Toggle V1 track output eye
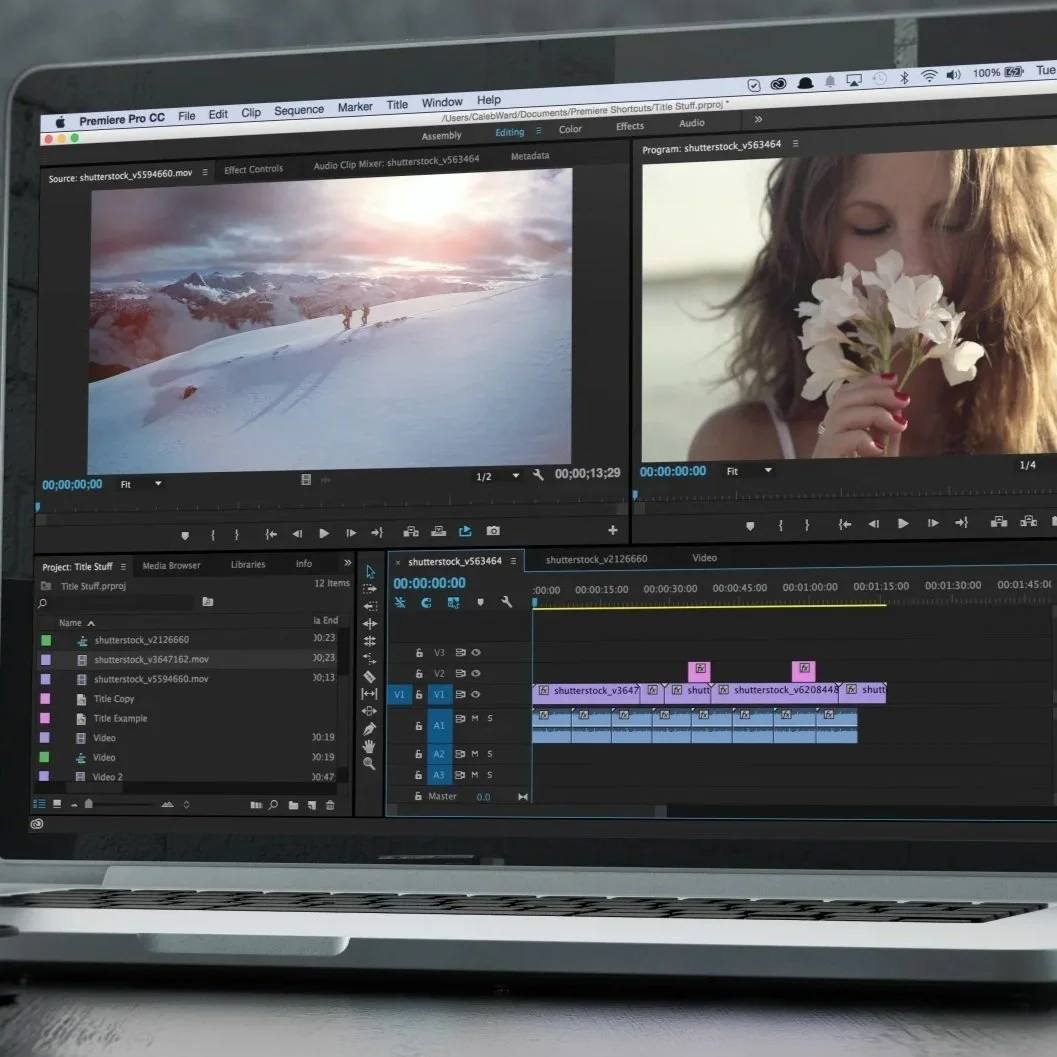 [x=476, y=694]
